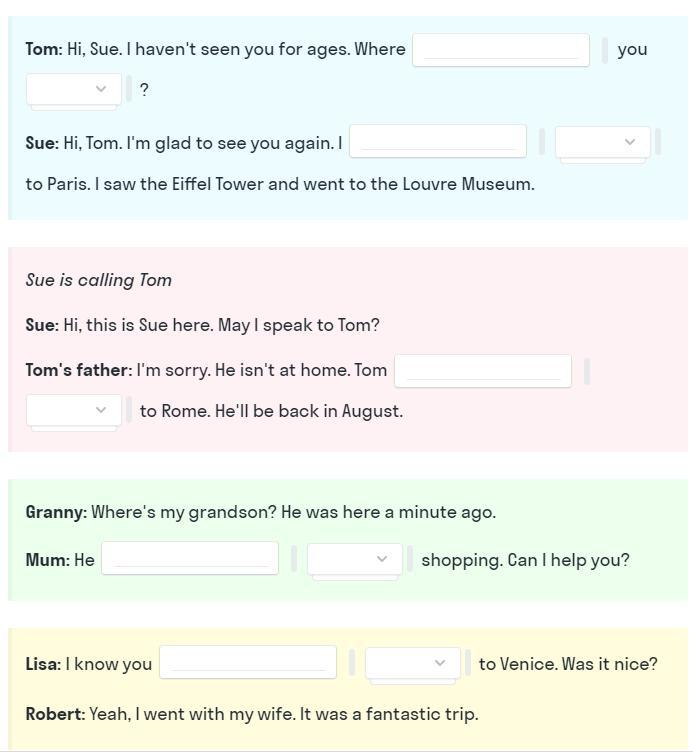Screen dimensions: 693x753
Task: Click the "Tom:" label in first dialogue
Action: (x=44, y=50)
